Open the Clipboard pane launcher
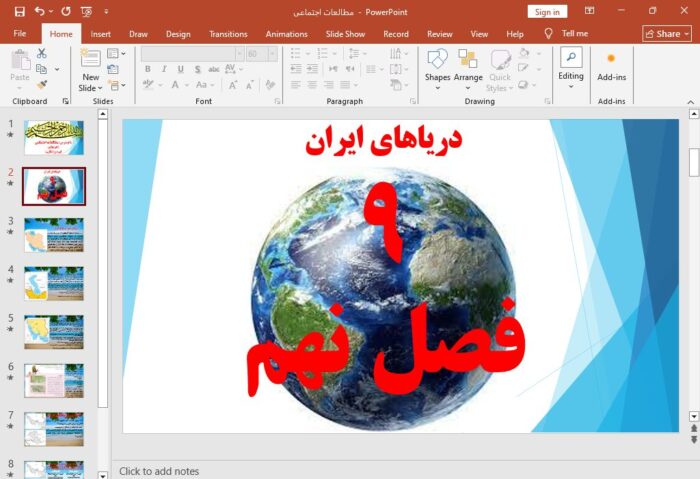The width and height of the screenshot is (700, 479). click(66, 101)
